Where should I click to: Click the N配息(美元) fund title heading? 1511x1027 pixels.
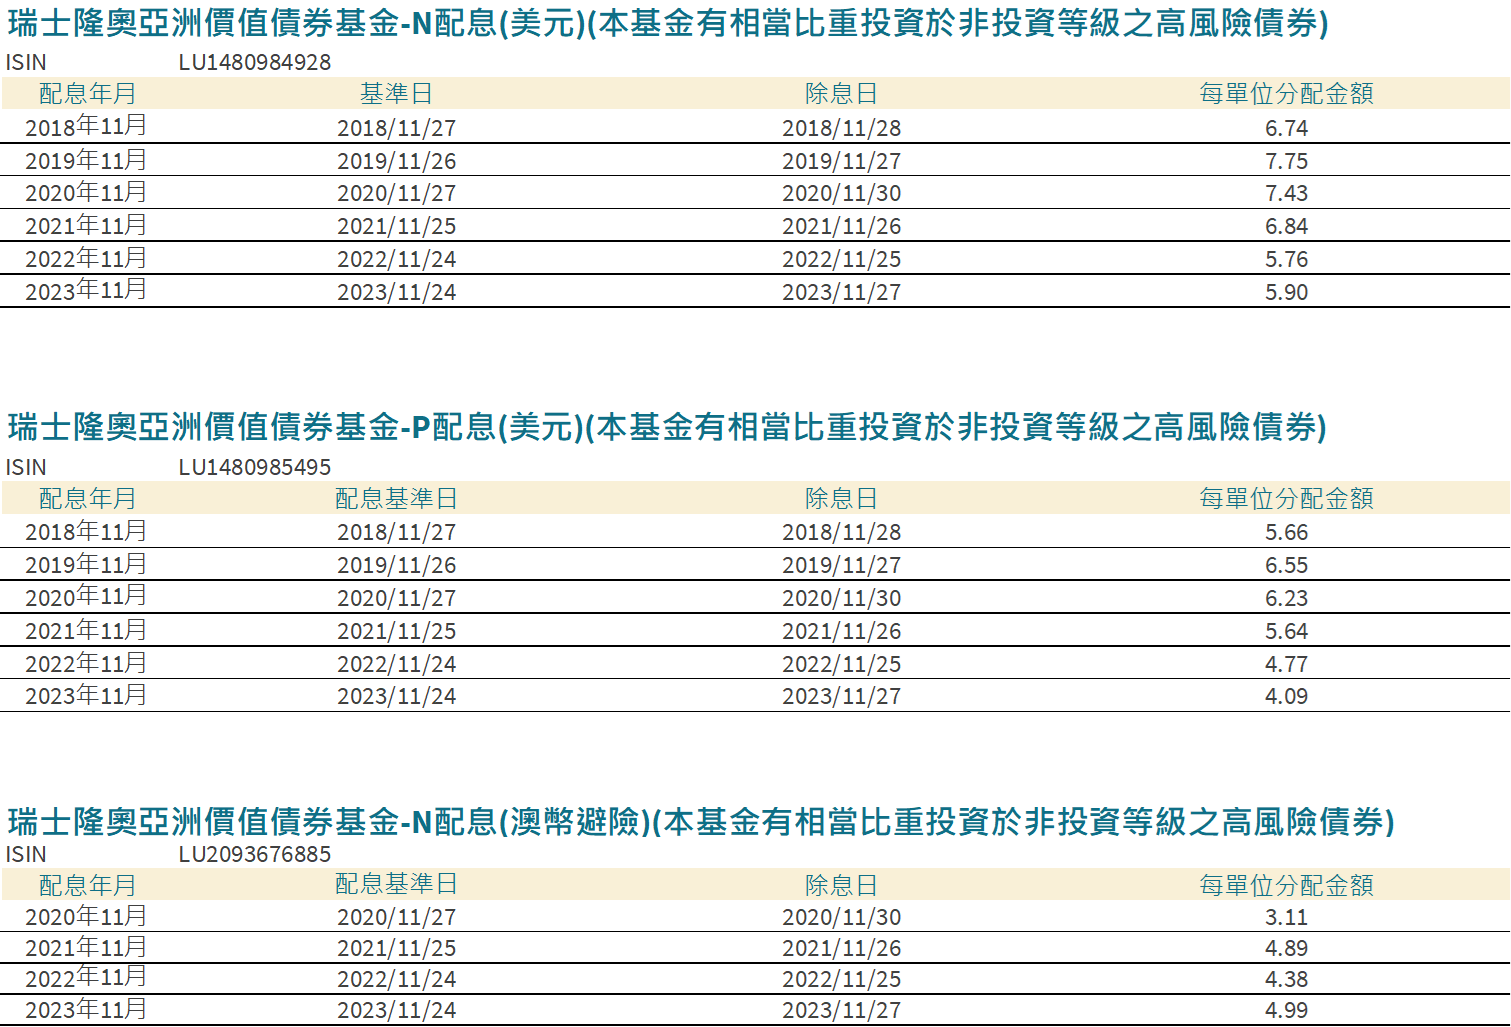point(668,23)
